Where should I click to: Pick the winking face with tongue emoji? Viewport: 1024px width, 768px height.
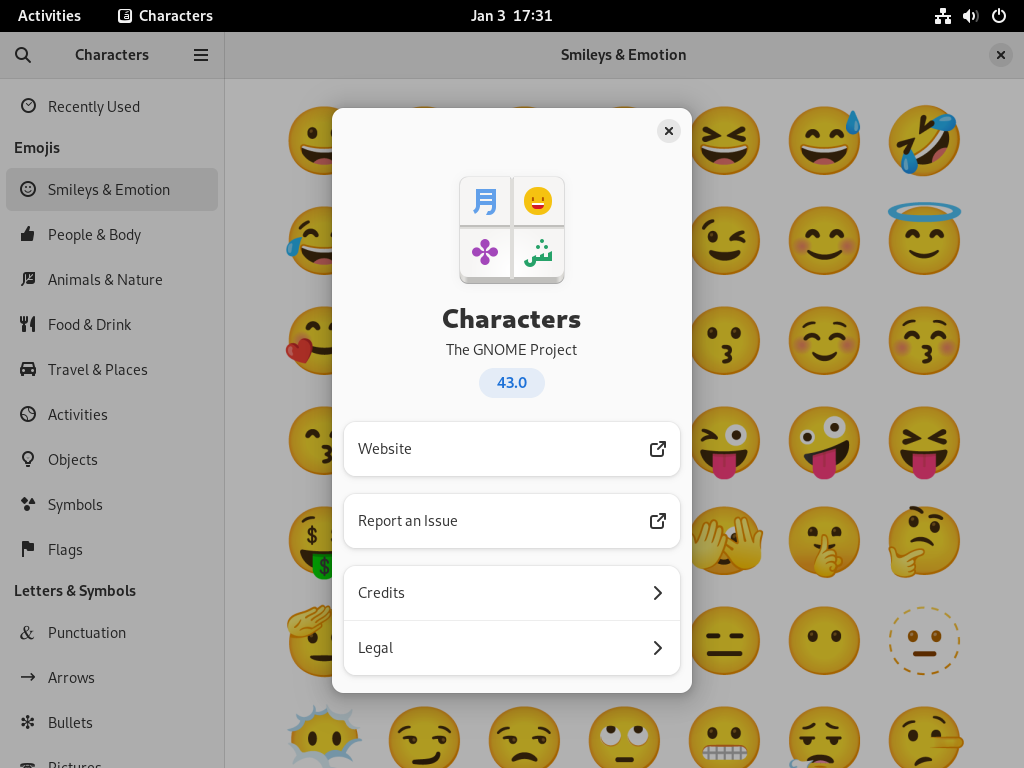(x=725, y=442)
